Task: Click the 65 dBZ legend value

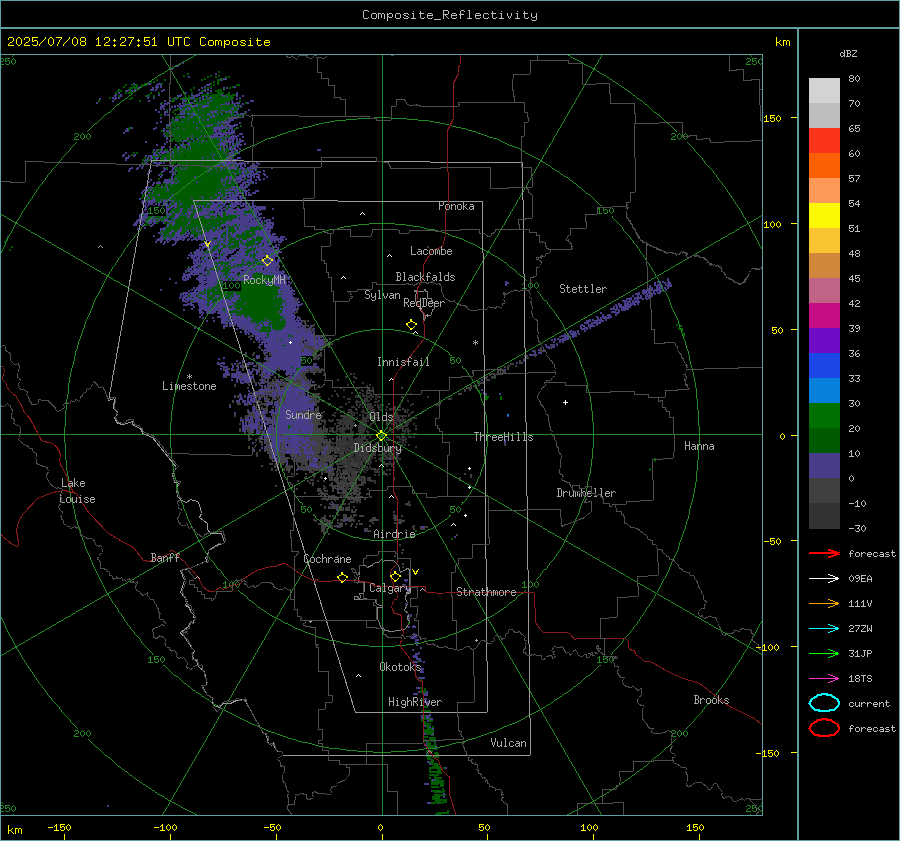Action: 854,129
